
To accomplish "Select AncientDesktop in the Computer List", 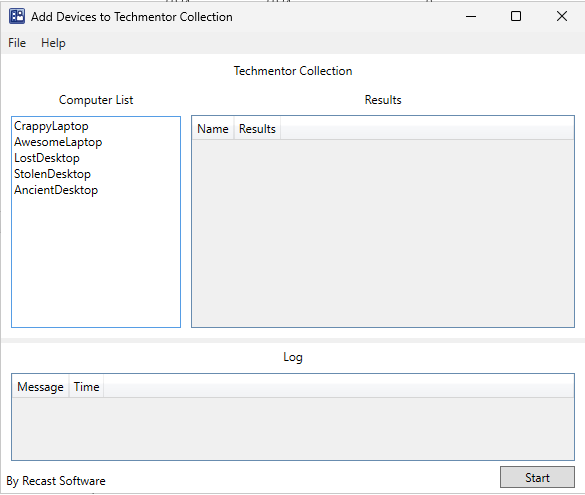I will (56, 190).
